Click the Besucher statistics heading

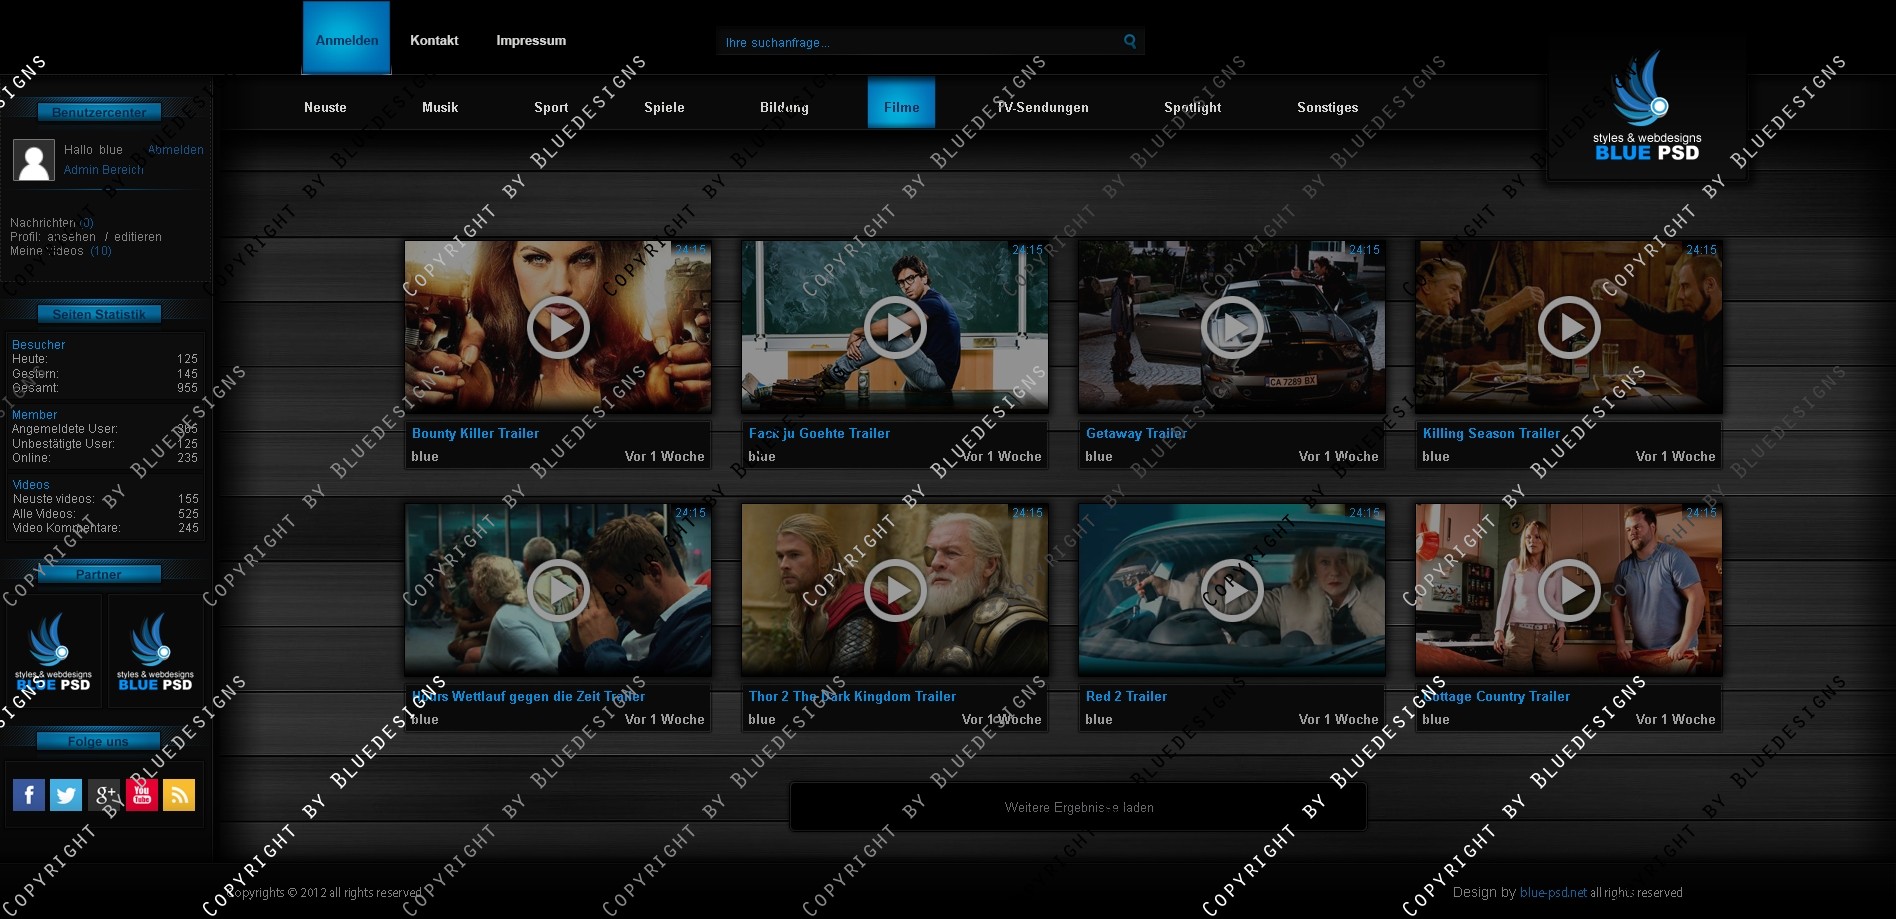pyautogui.click(x=38, y=345)
